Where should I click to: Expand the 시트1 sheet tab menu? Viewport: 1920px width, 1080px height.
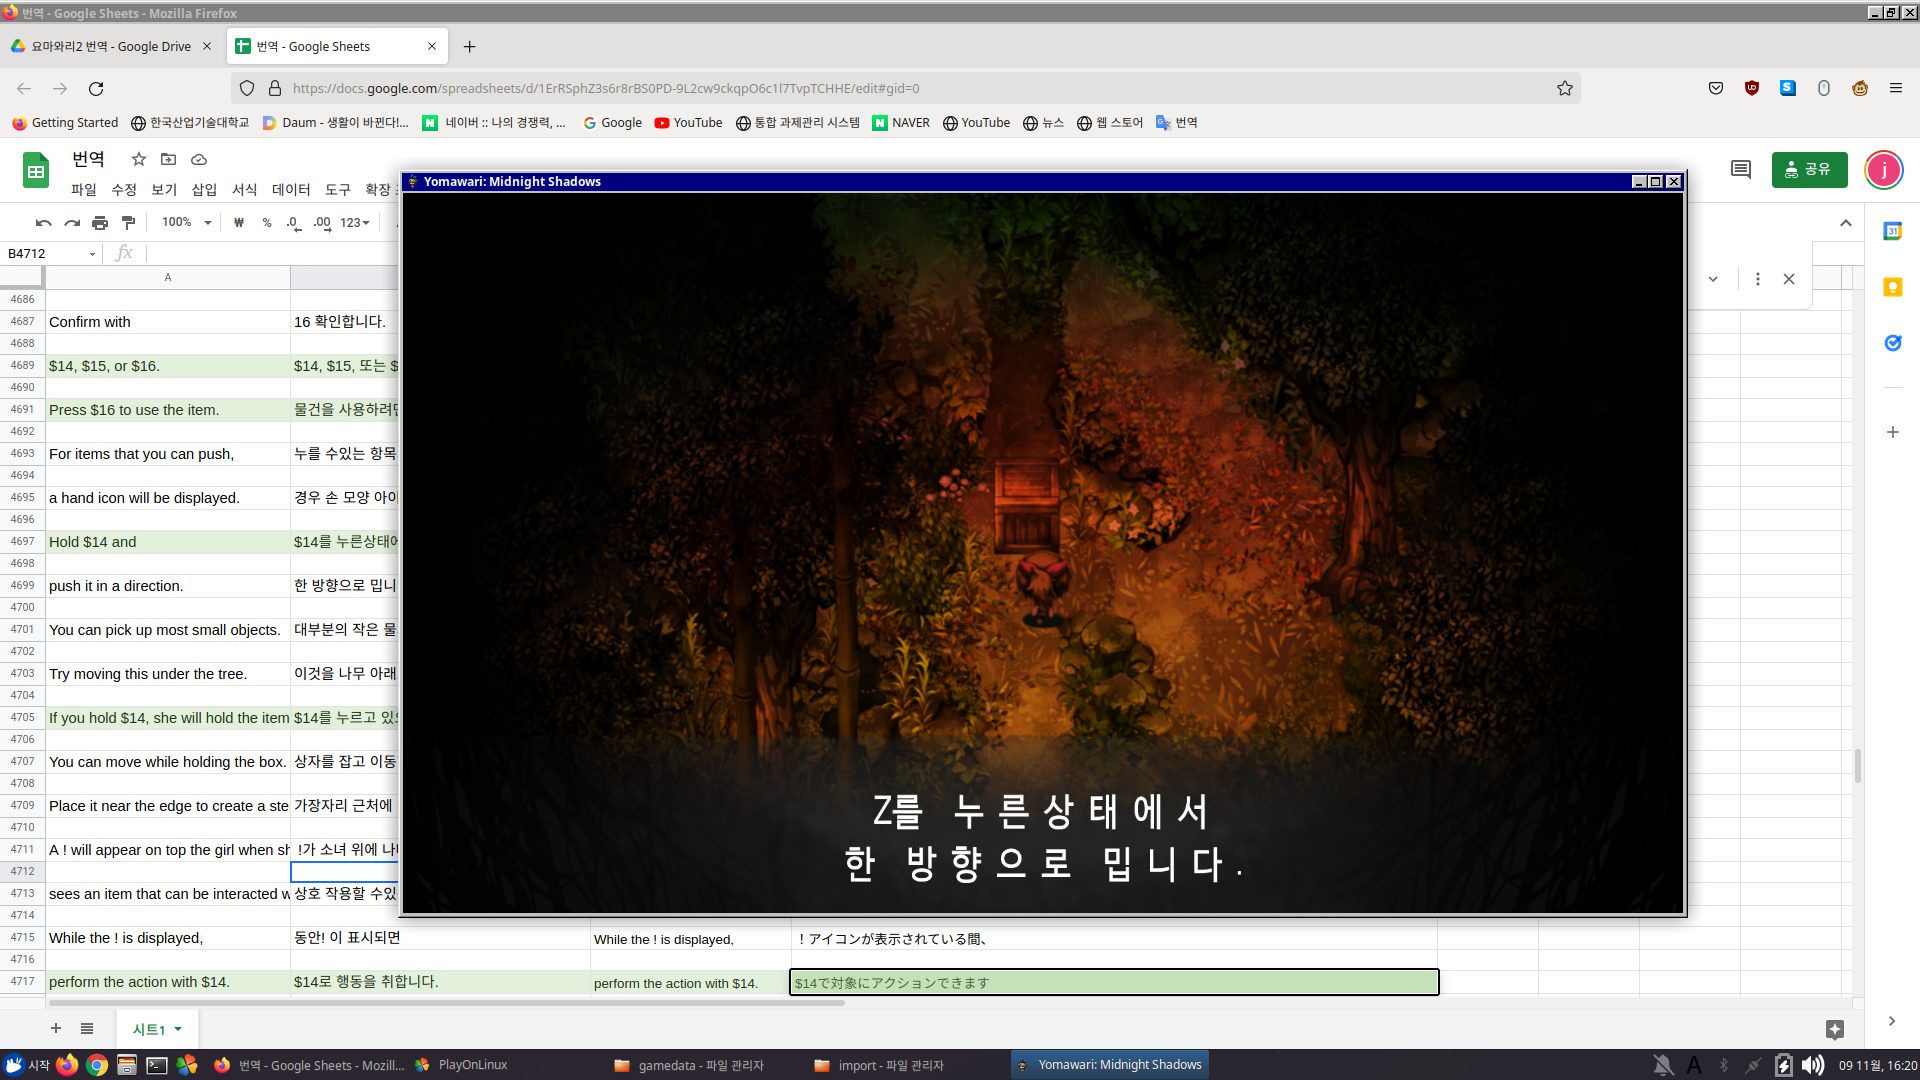[178, 1029]
